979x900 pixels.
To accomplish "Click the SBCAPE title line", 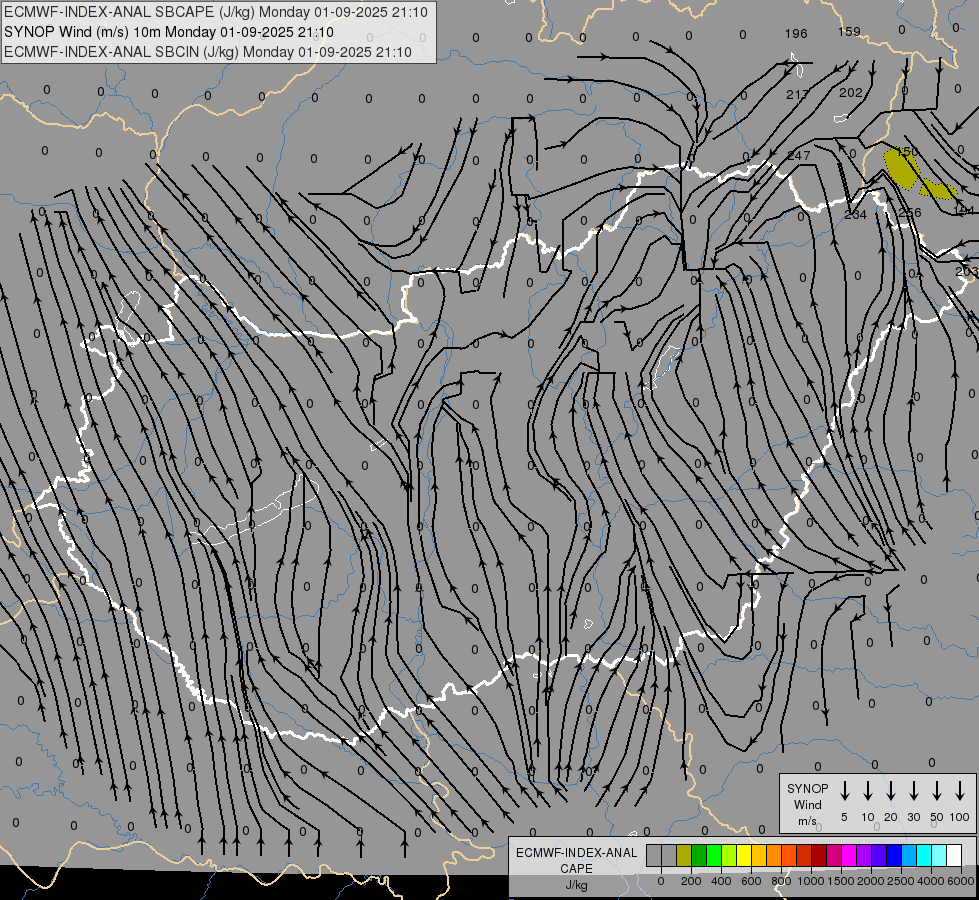I will click(x=216, y=12).
